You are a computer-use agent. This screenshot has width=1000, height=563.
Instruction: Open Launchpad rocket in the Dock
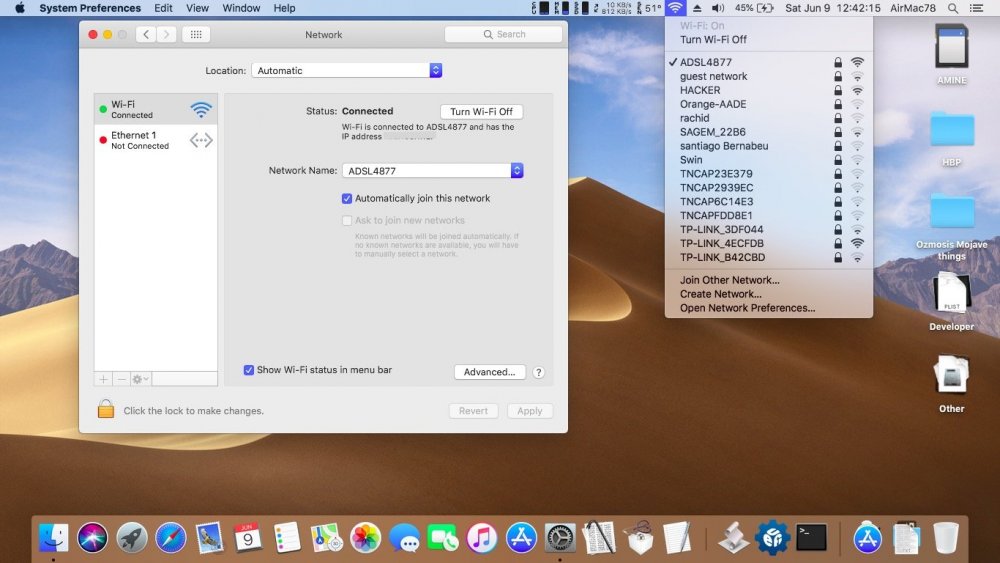(131, 537)
